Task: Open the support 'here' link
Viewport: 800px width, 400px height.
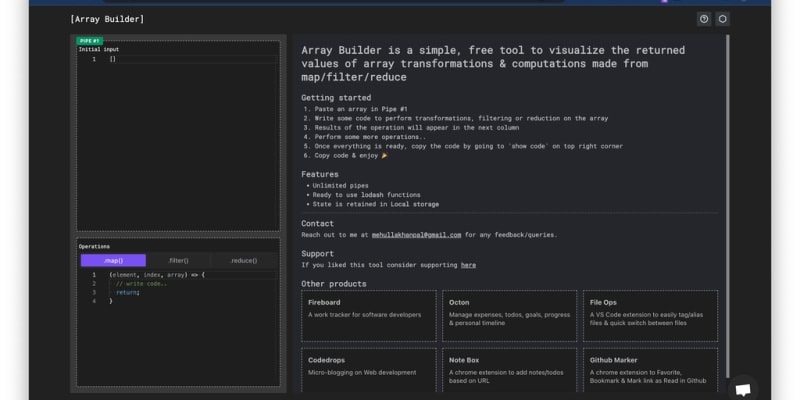Action: 468,265
